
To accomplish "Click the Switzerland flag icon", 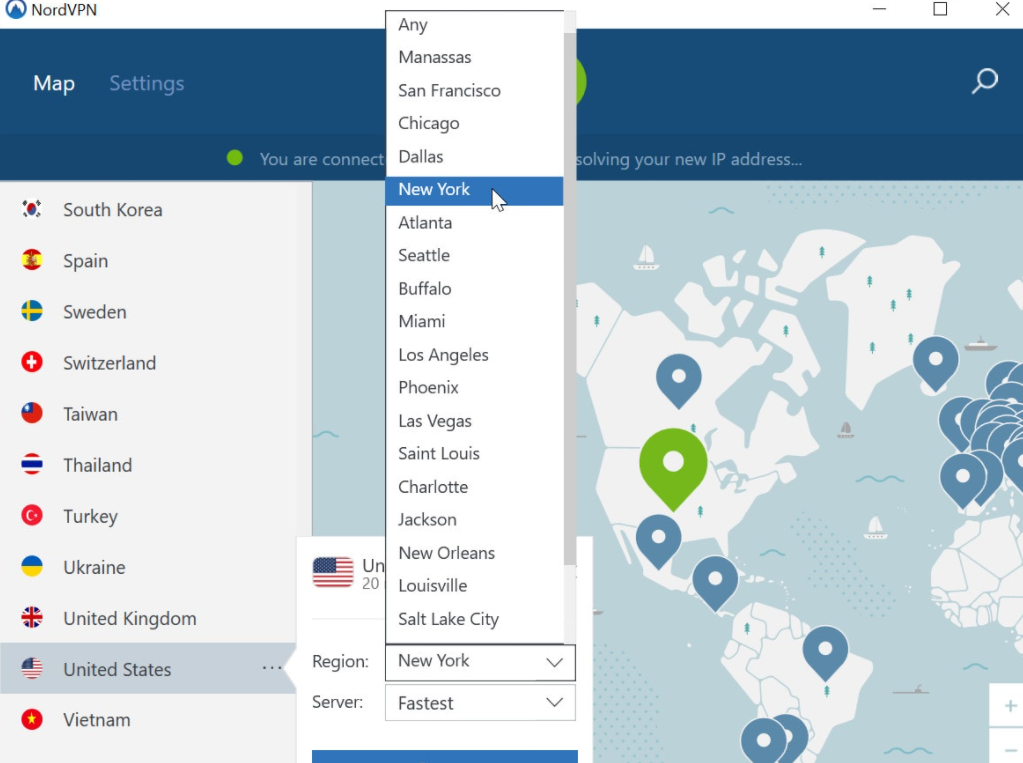I will coord(32,362).
